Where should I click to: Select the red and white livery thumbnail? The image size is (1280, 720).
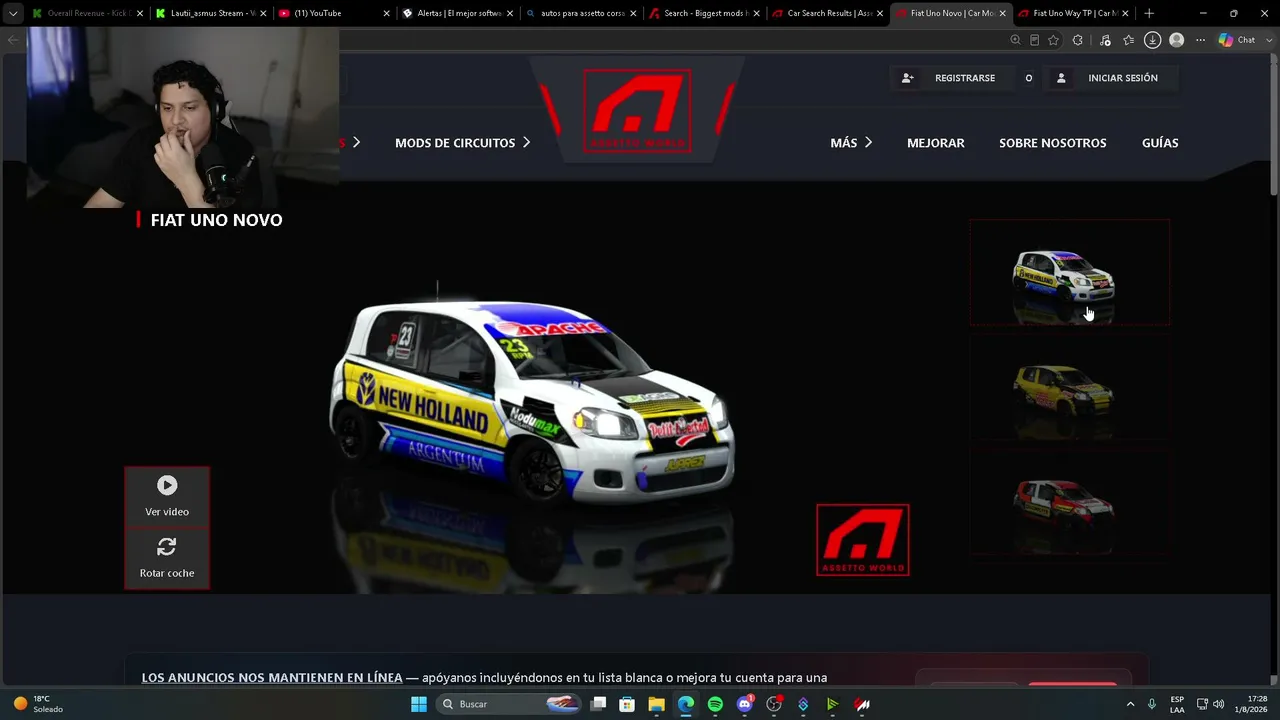pos(1069,502)
